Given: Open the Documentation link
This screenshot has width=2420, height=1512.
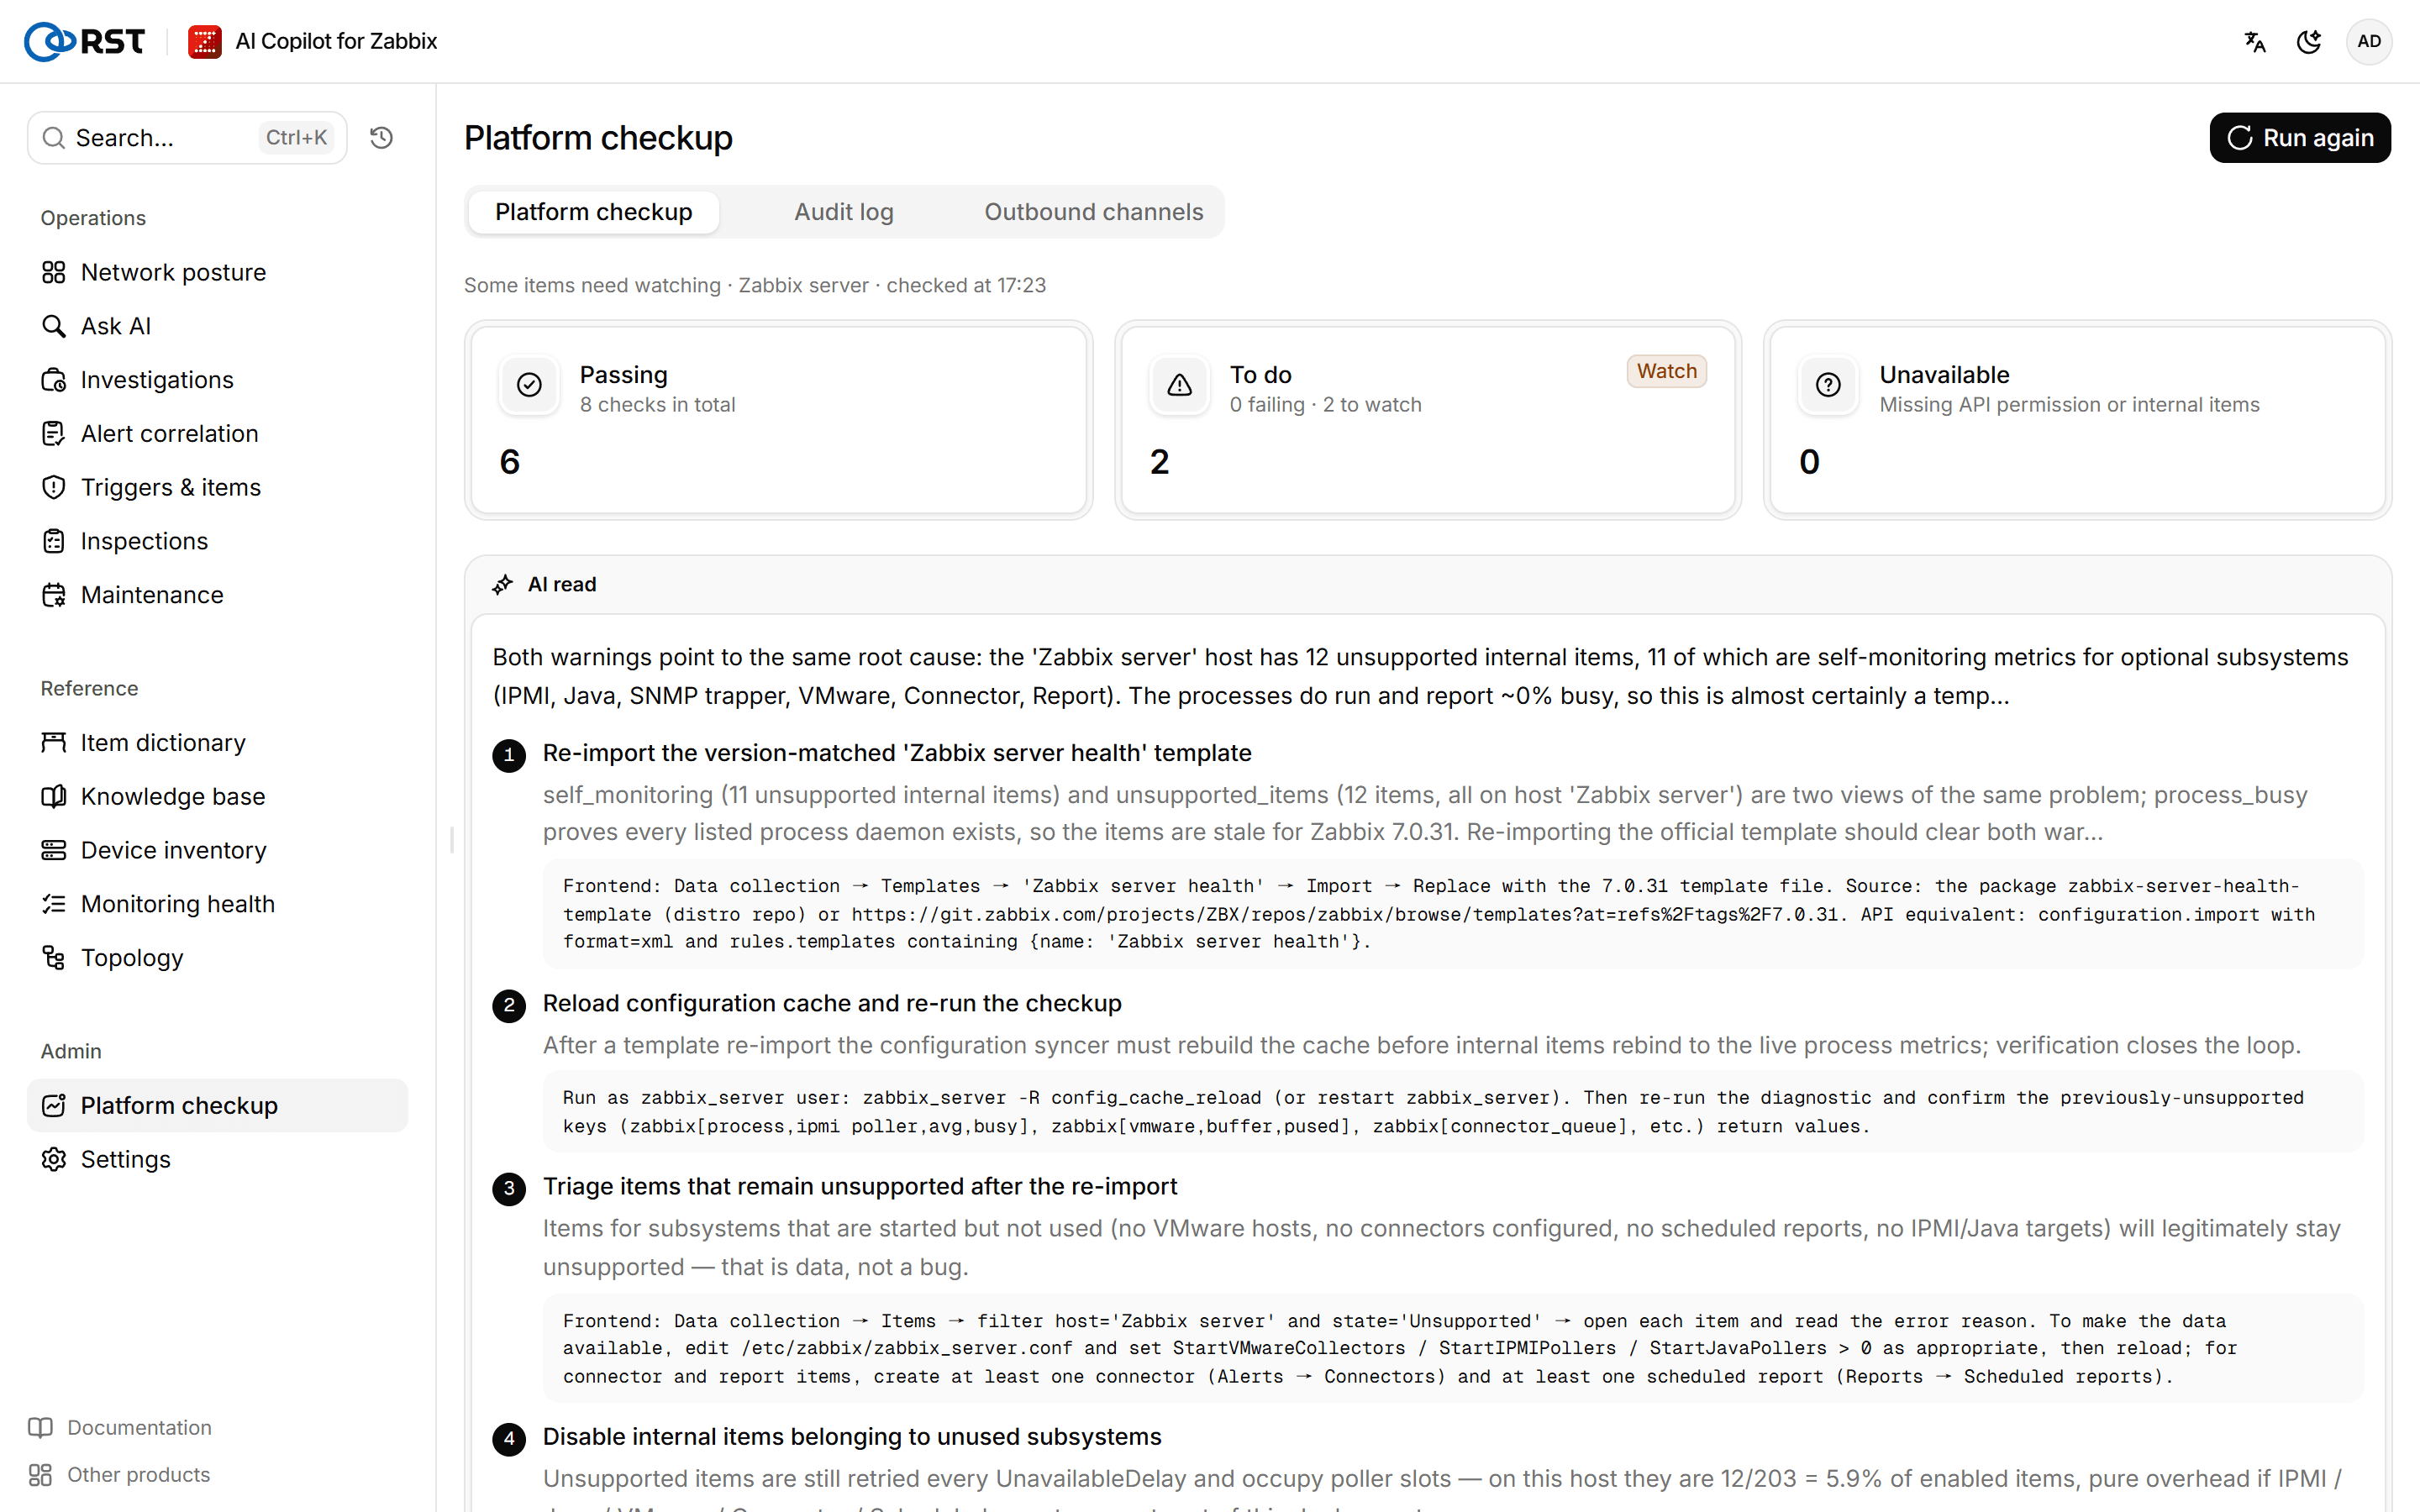Looking at the screenshot, I should tap(120, 1427).
